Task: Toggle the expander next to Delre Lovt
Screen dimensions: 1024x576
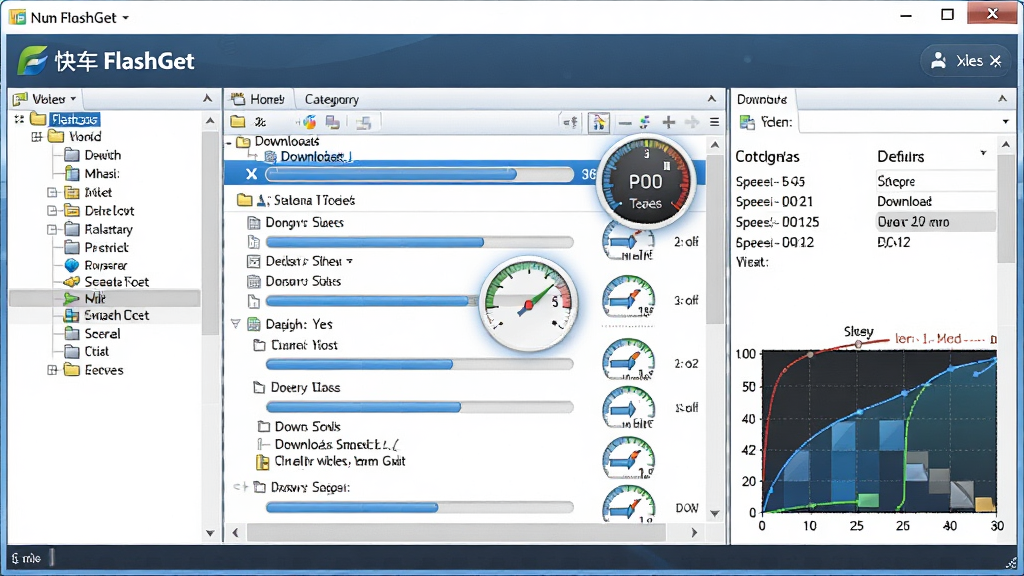Action: [x=52, y=210]
